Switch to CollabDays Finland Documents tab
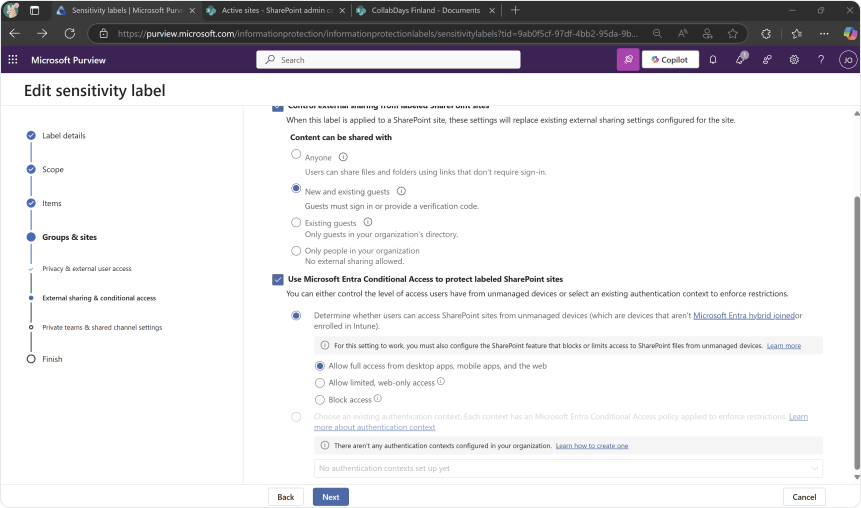The image size is (861, 508). click(426, 10)
